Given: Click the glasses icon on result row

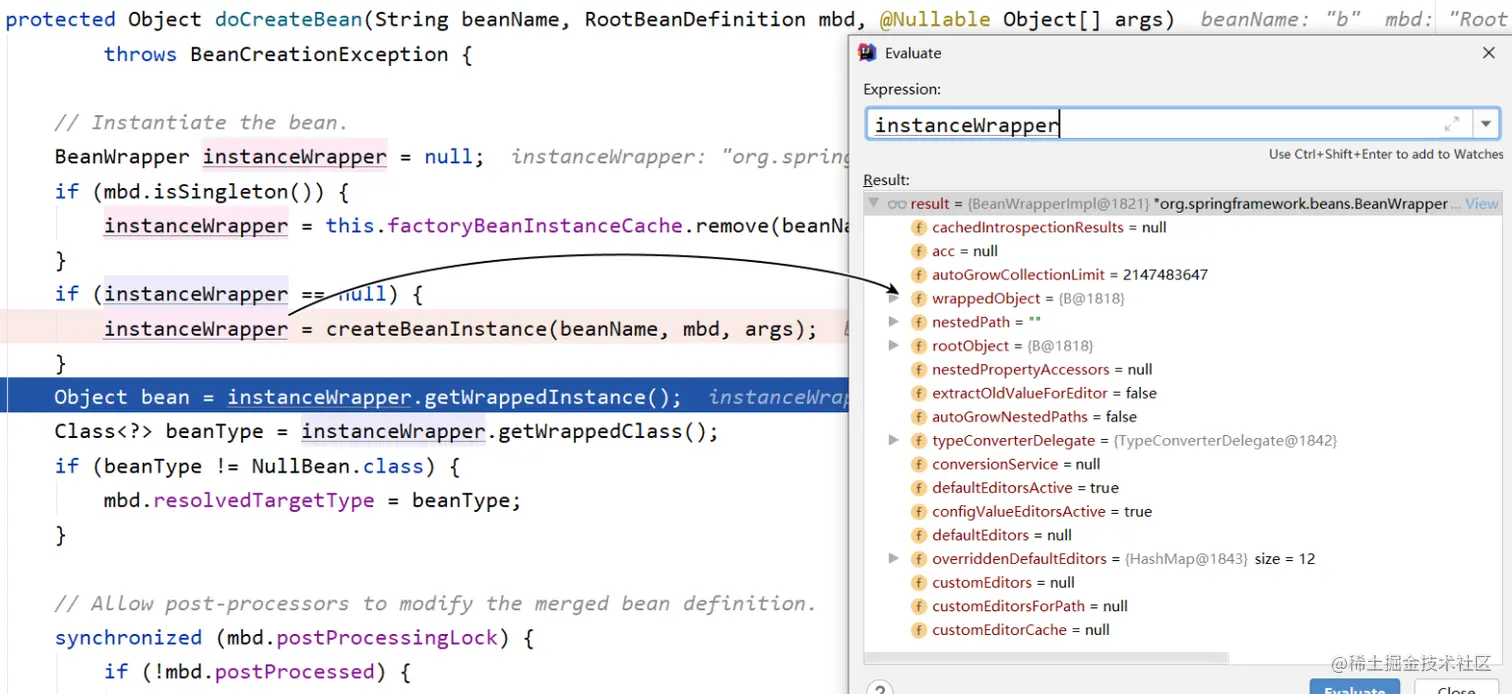Looking at the screenshot, I should point(897,203).
